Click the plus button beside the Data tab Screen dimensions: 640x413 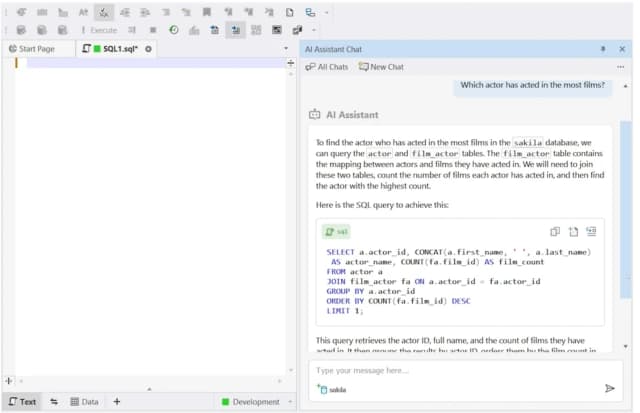pos(117,402)
